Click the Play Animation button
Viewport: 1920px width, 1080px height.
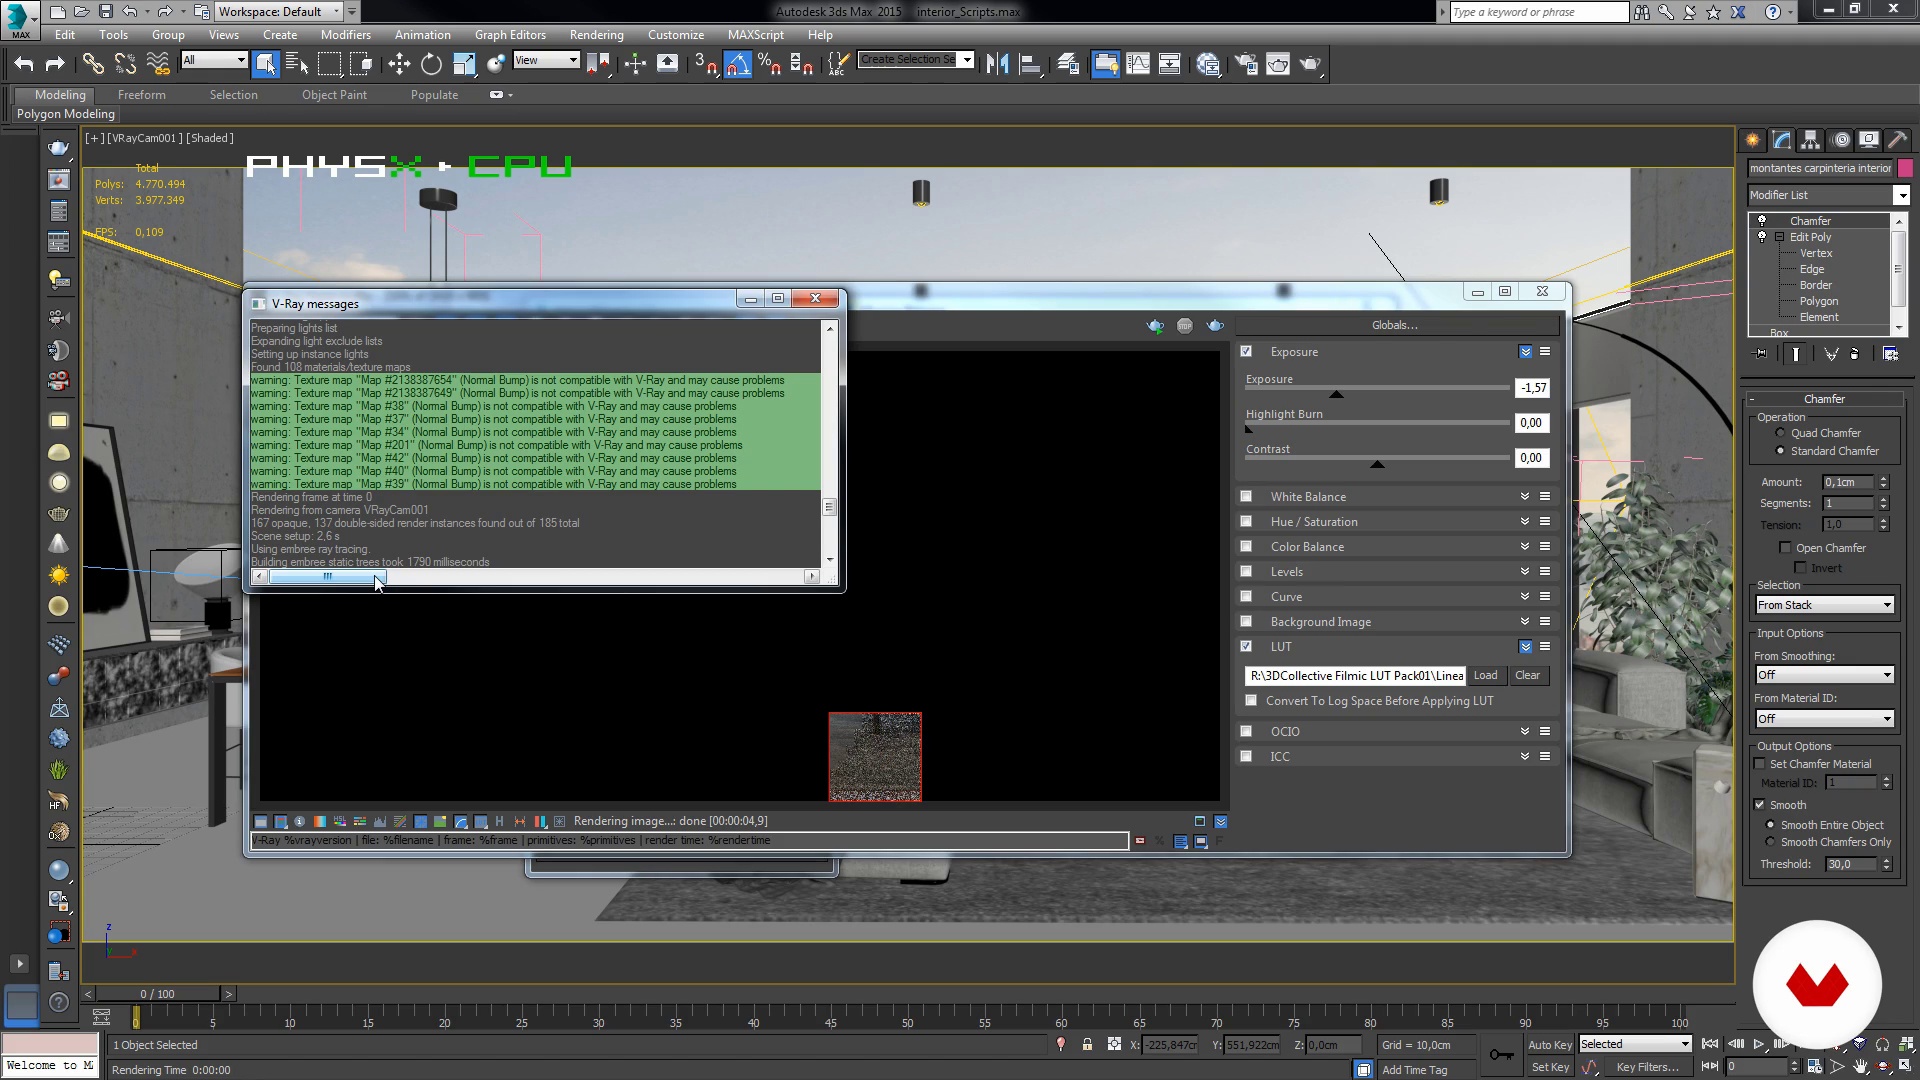pyautogui.click(x=1759, y=1044)
